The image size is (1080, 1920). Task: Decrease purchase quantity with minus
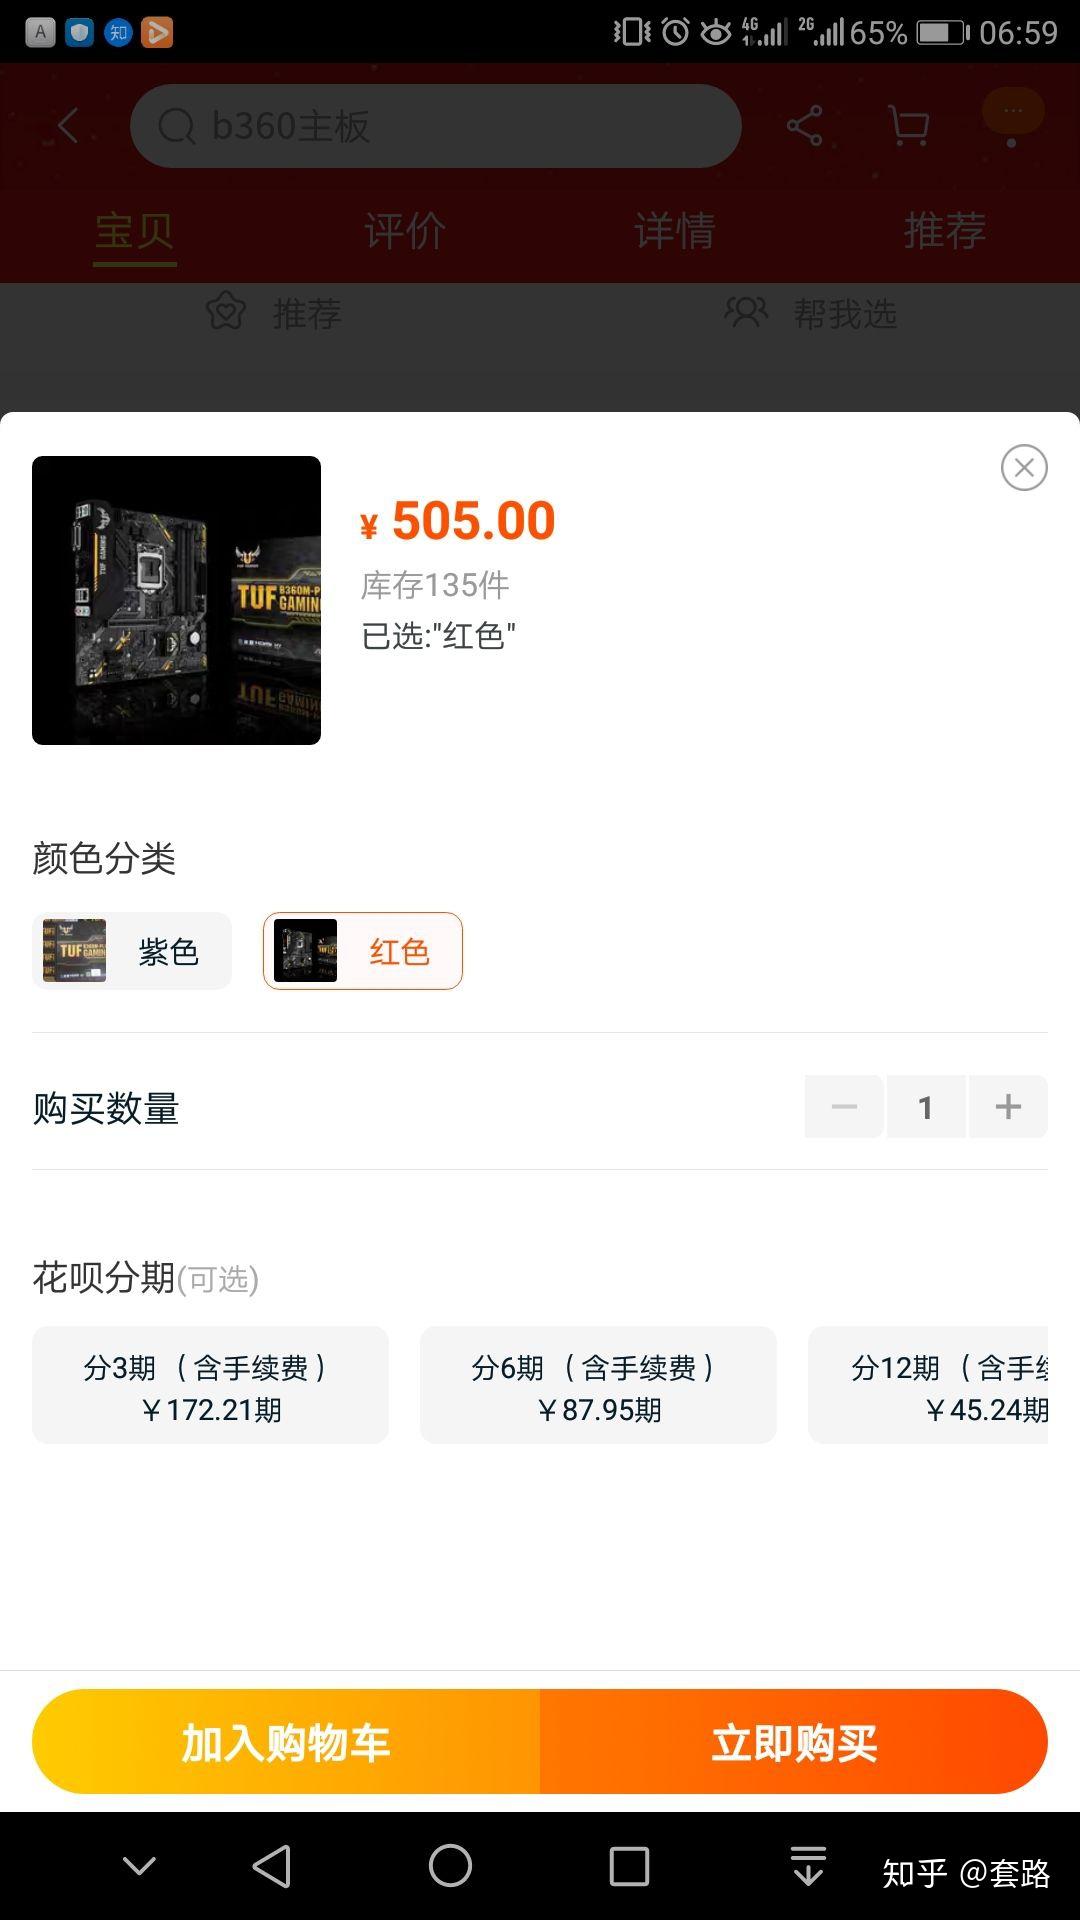pyautogui.click(x=844, y=1107)
